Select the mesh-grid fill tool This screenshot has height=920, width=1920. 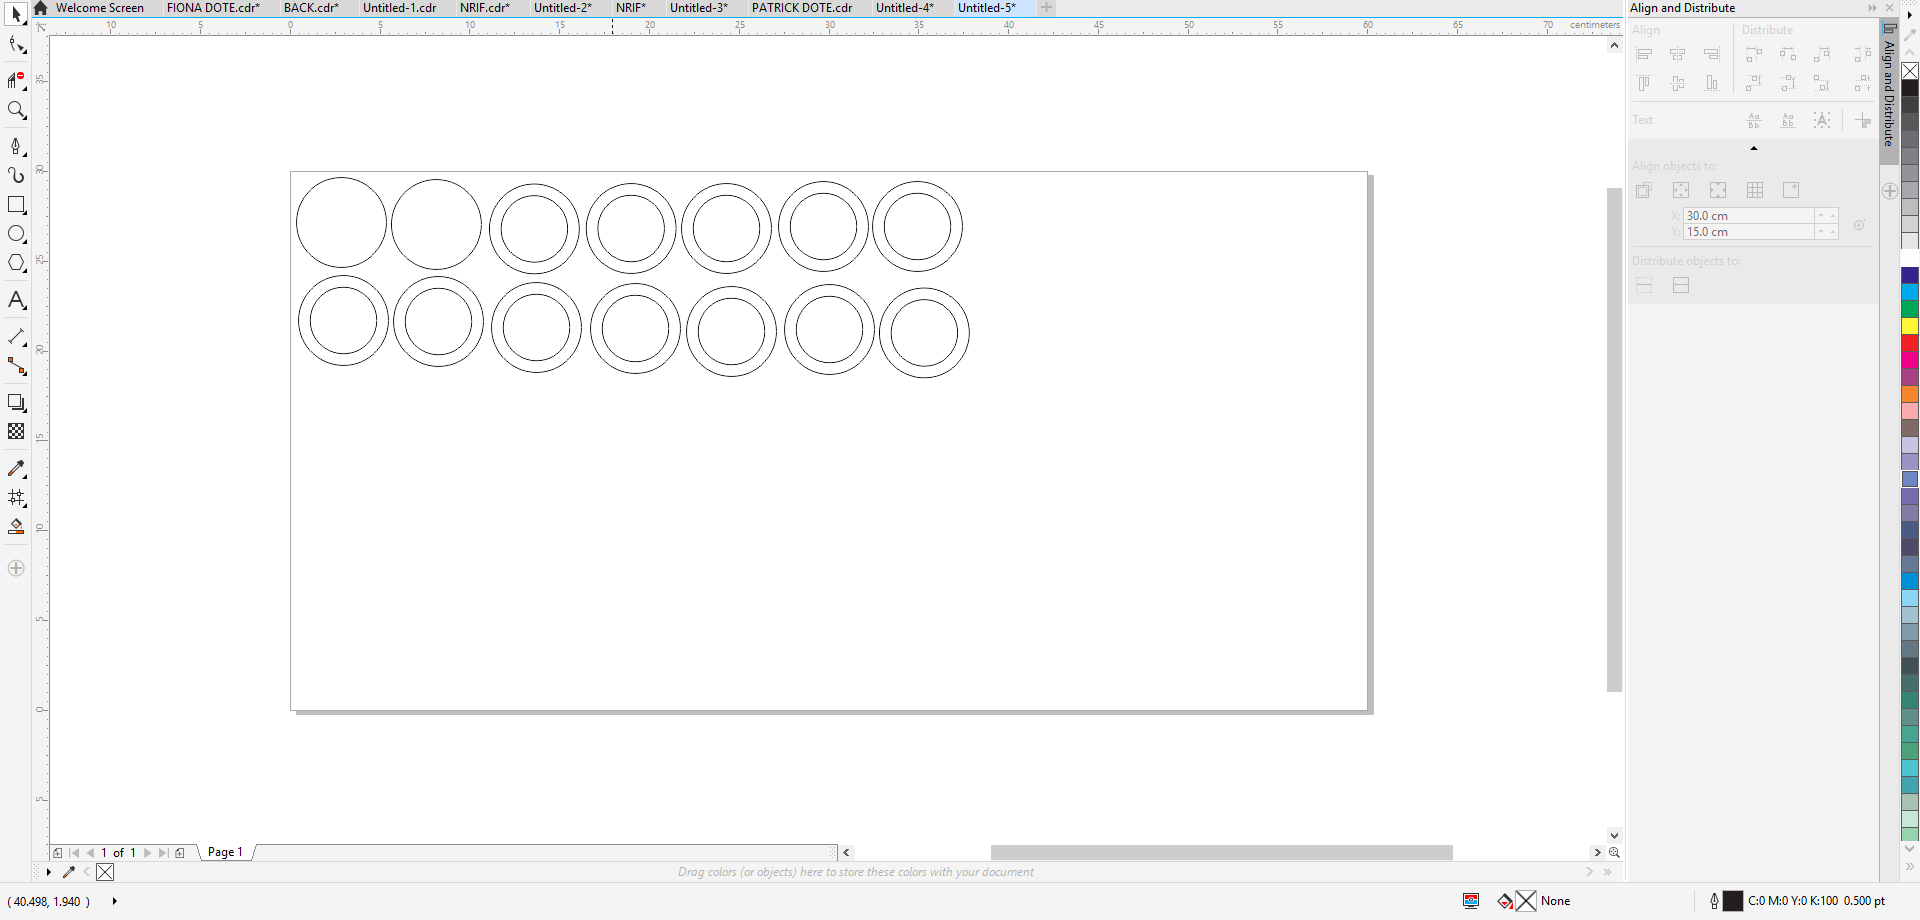(16, 497)
